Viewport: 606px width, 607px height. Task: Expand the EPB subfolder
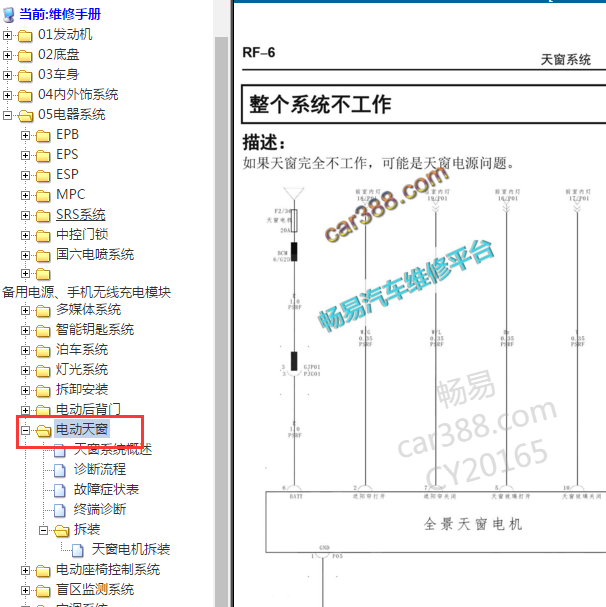25,135
